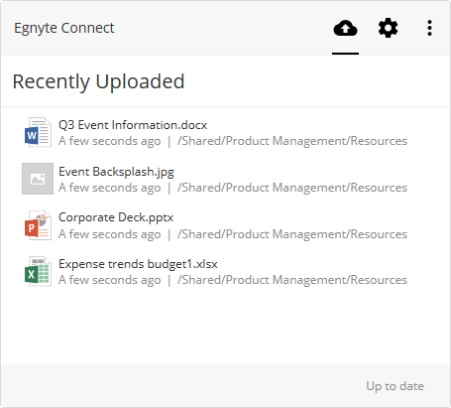Click 'A few seconds ago' under Expense trends budget1
The height and width of the screenshot is (408, 451).
(x=110, y=280)
